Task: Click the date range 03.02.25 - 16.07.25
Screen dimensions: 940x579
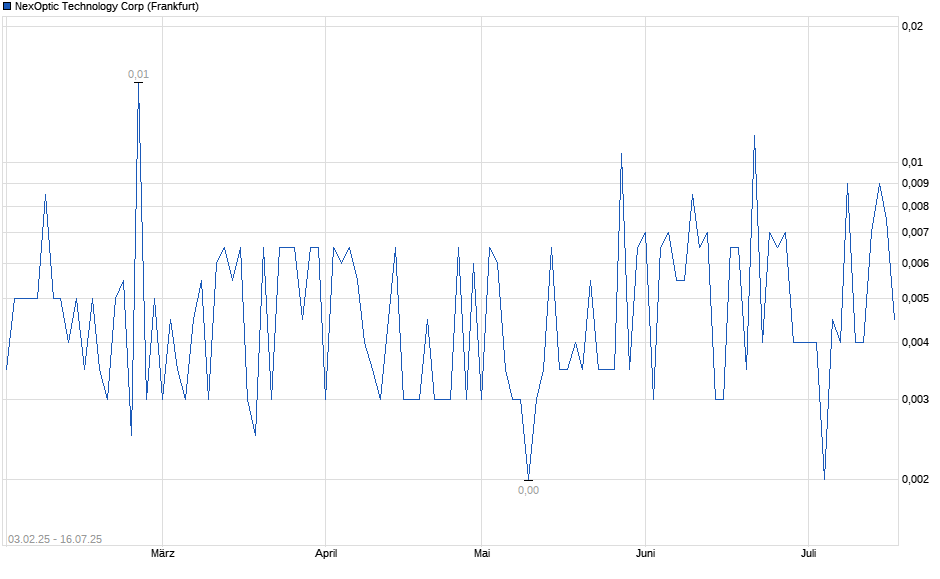Action: pos(55,539)
